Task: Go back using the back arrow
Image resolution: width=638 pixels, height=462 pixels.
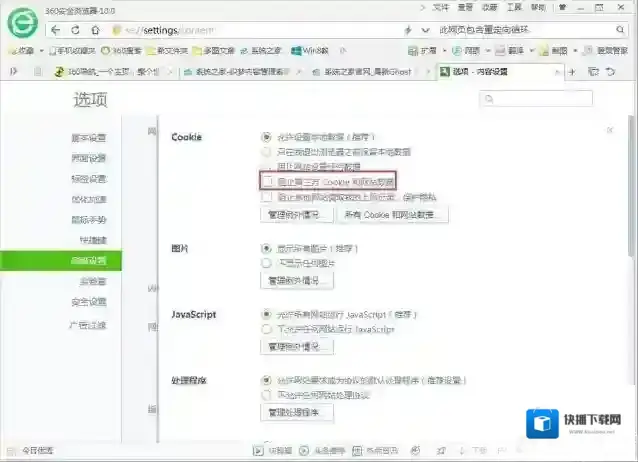Action: point(55,30)
